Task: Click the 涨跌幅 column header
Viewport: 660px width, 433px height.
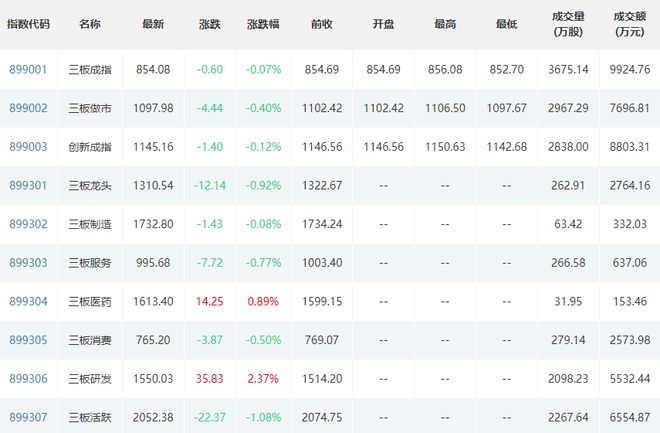Action: tap(263, 24)
